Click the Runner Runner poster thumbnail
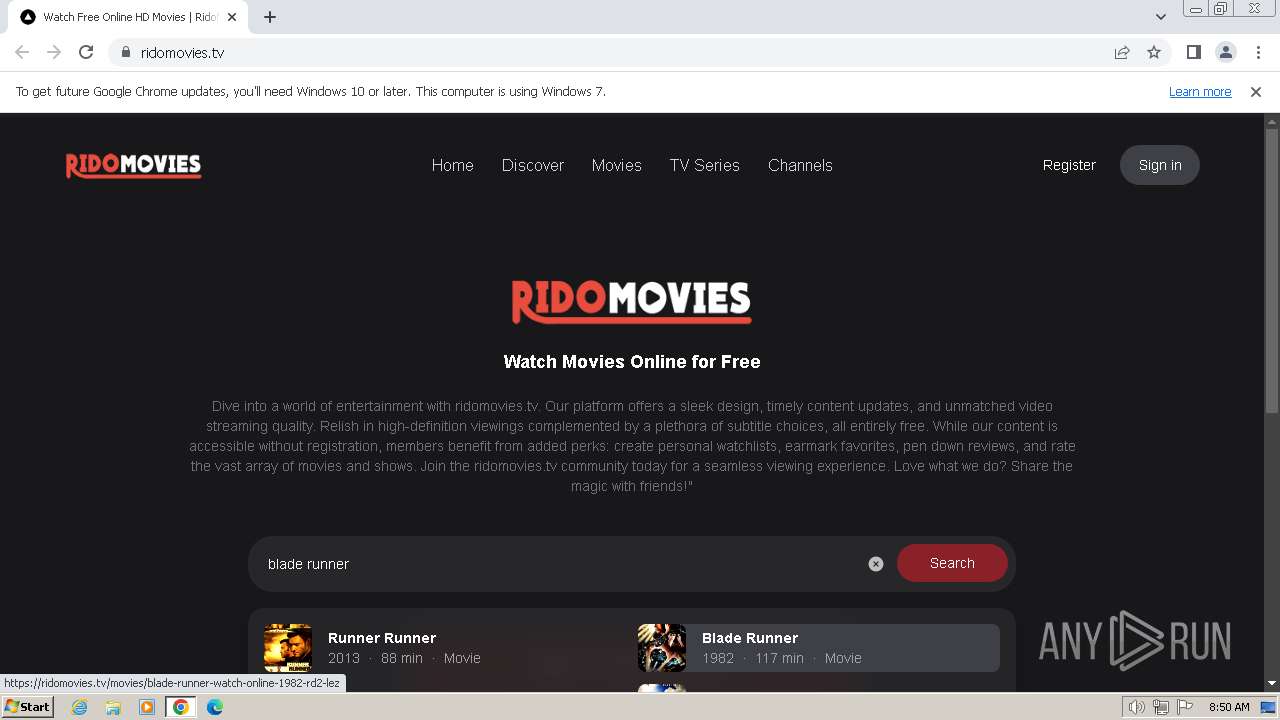Screen dimensions: 1280x720 coord(288,647)
